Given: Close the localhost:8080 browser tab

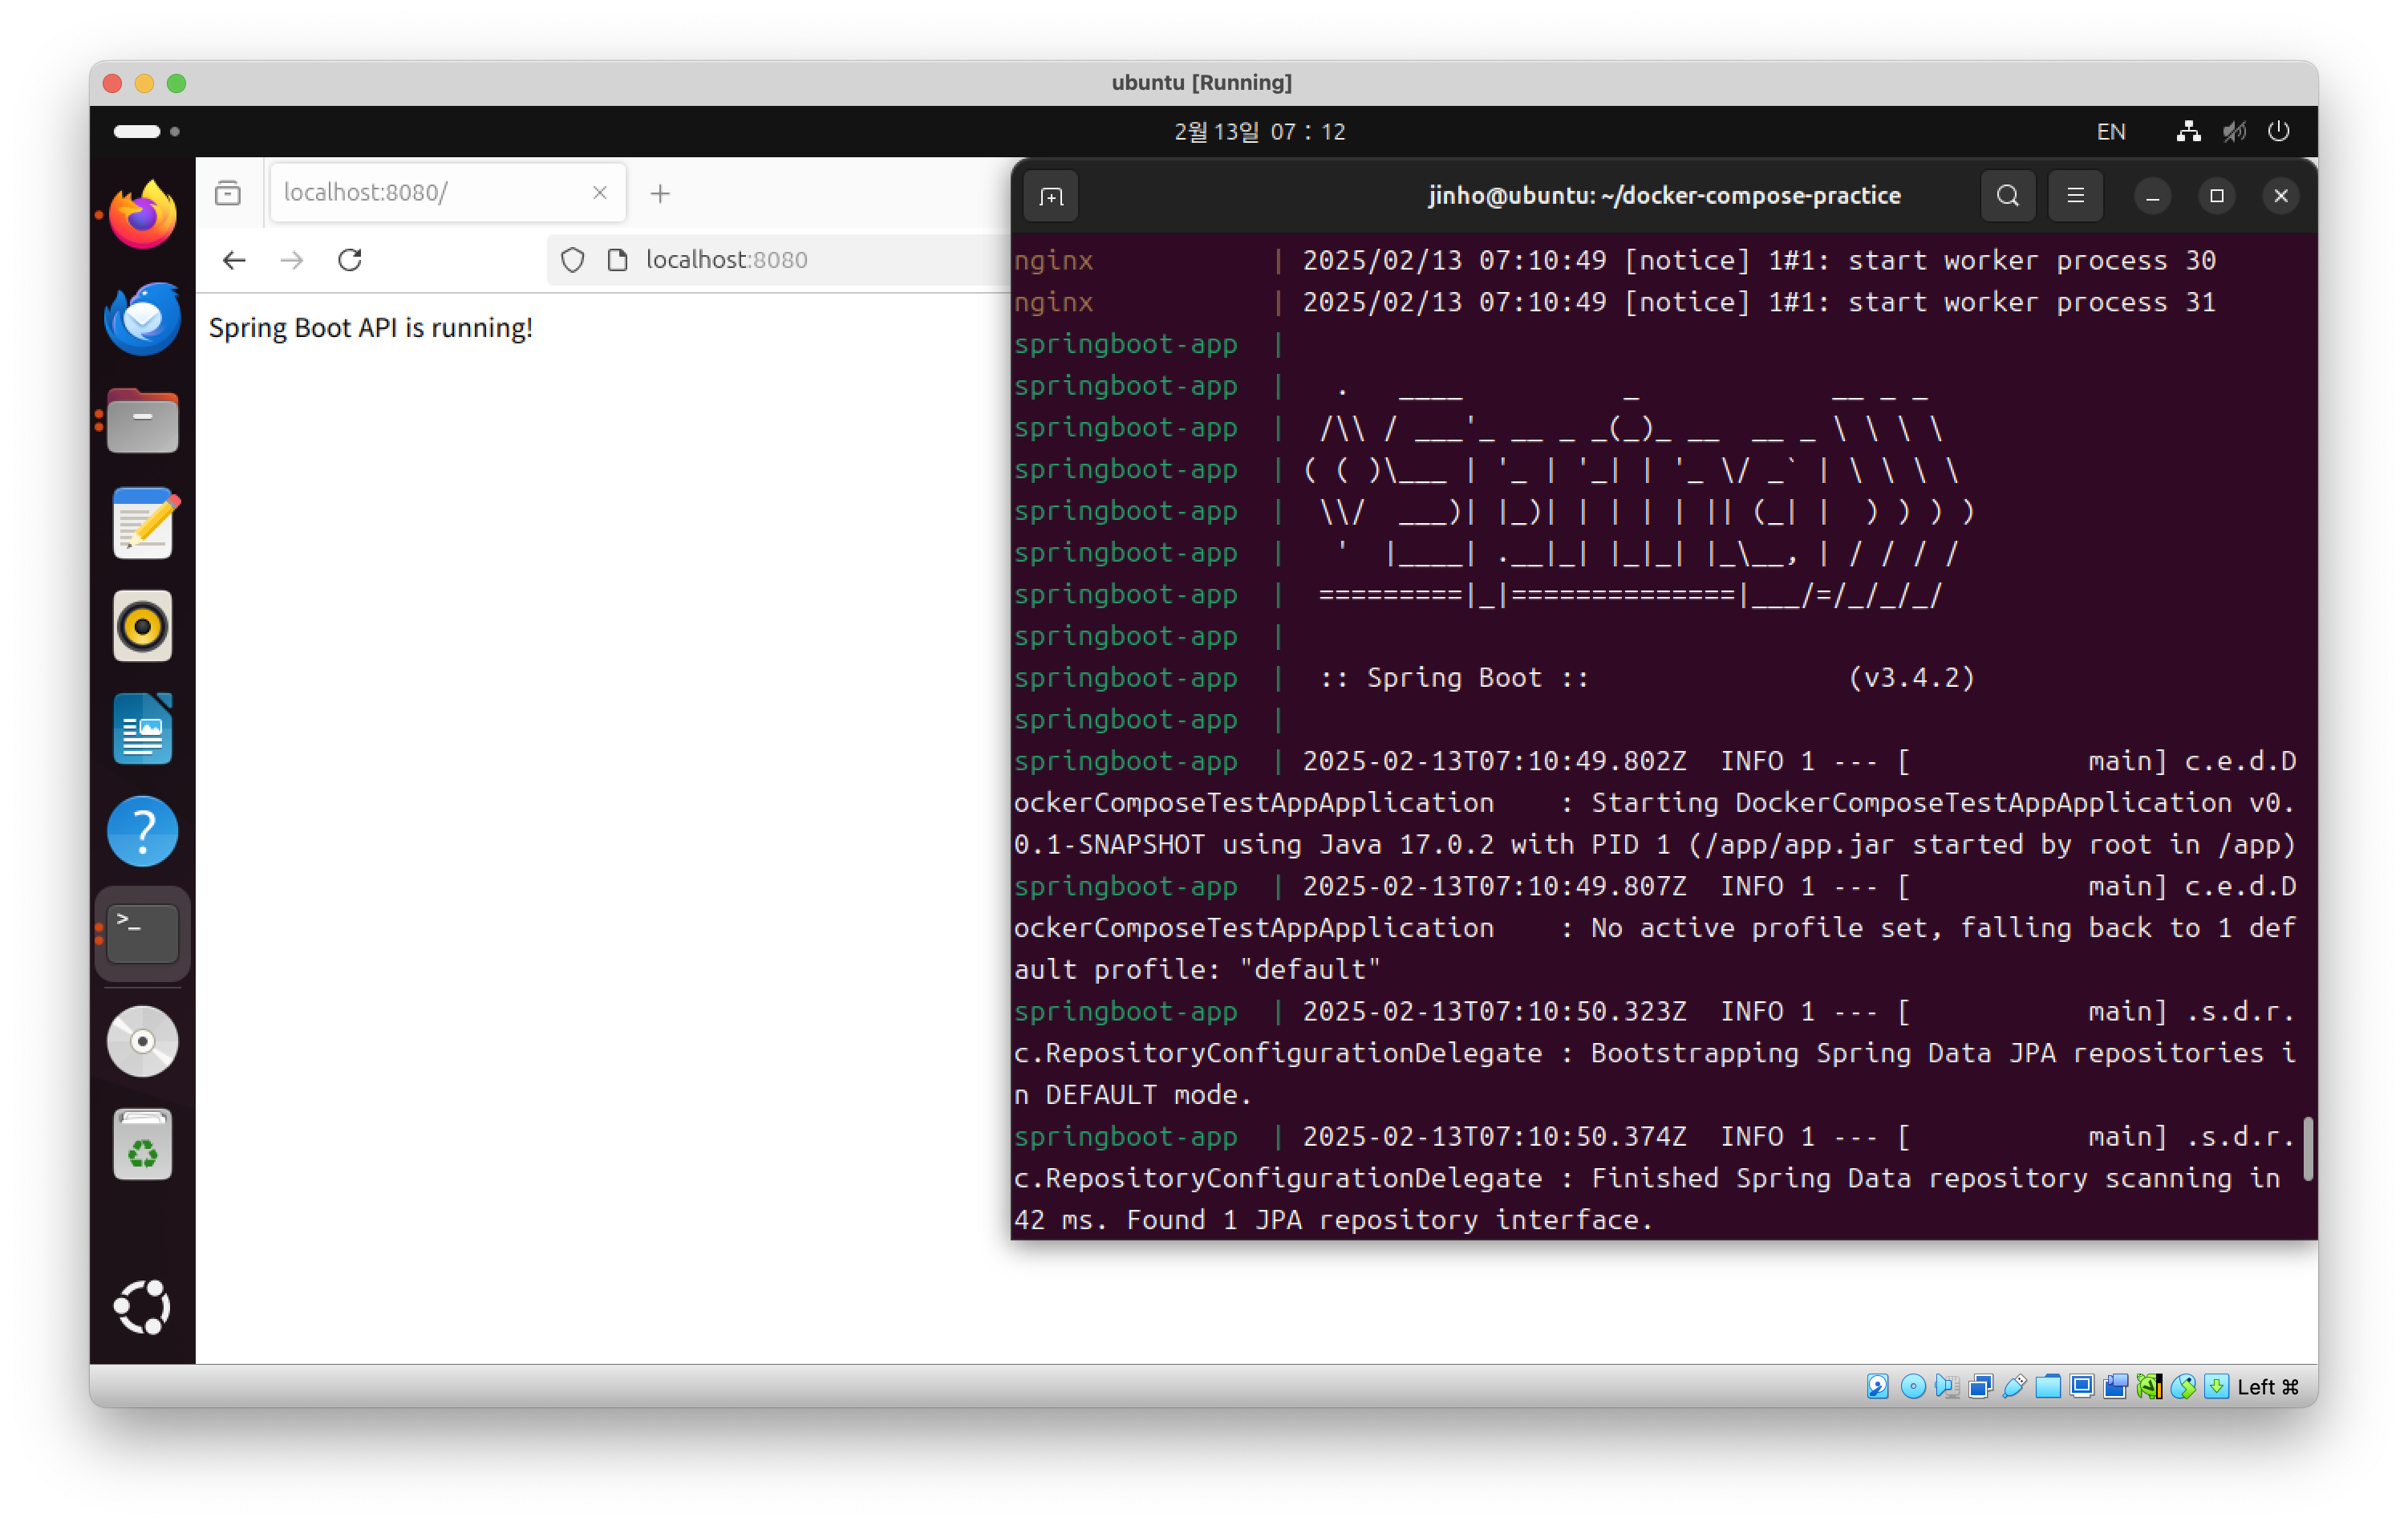Looking at the screenshot, I should click(x=600, y=192).
